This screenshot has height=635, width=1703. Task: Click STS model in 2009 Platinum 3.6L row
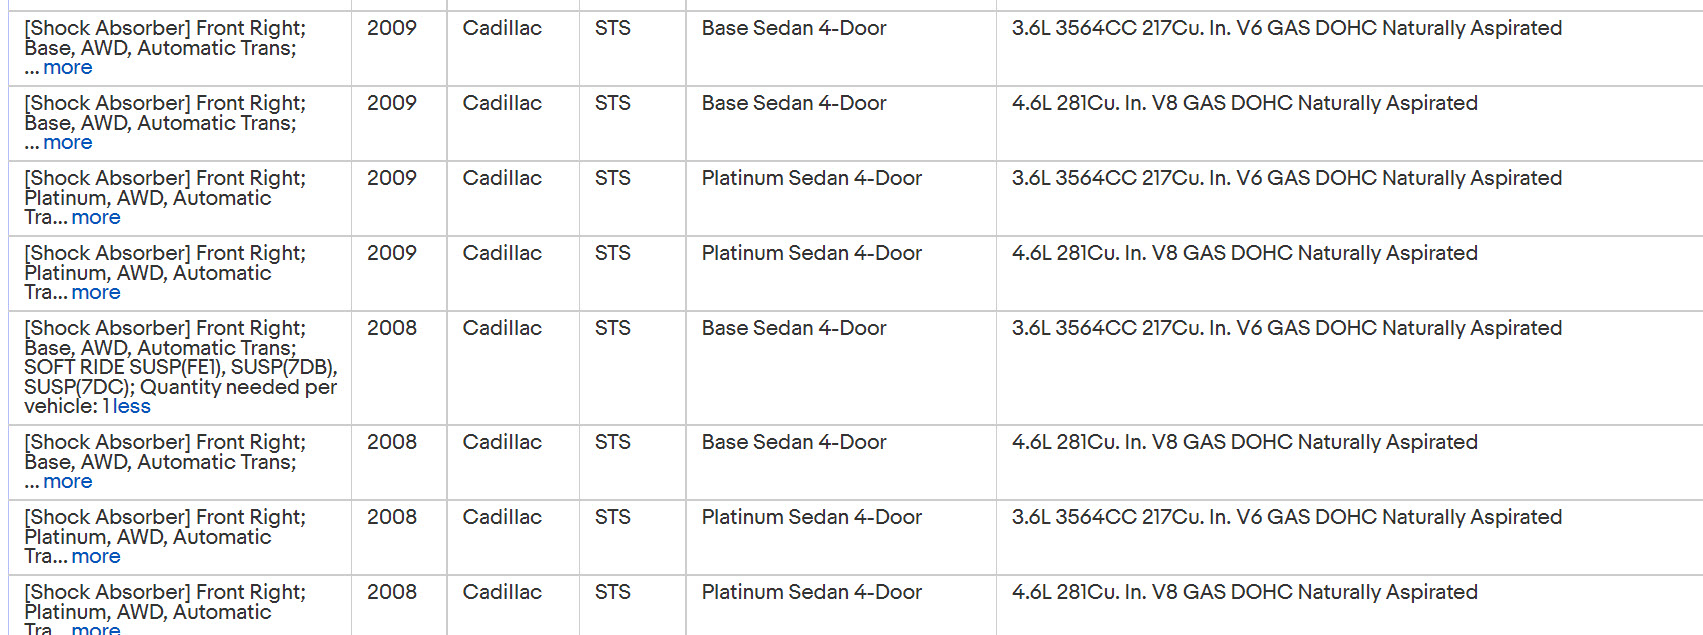click(612, 178)
